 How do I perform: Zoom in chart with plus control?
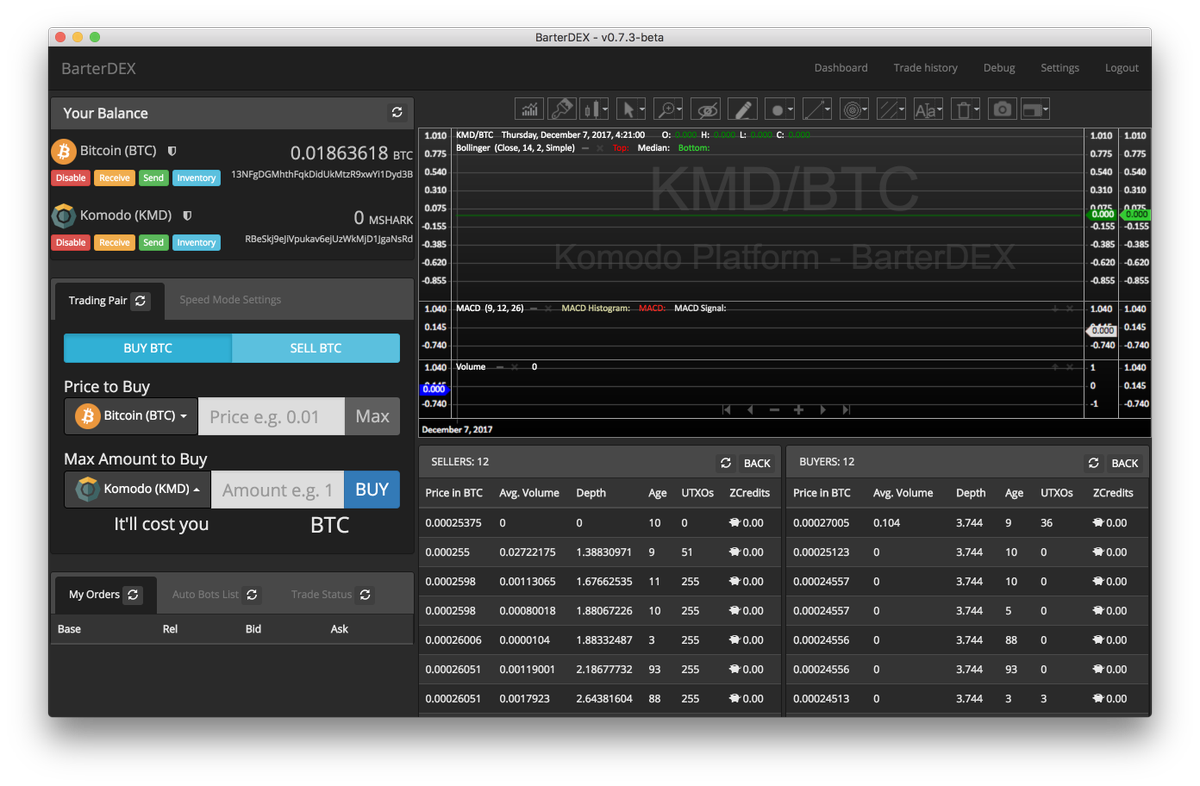(x=799, y=410)
